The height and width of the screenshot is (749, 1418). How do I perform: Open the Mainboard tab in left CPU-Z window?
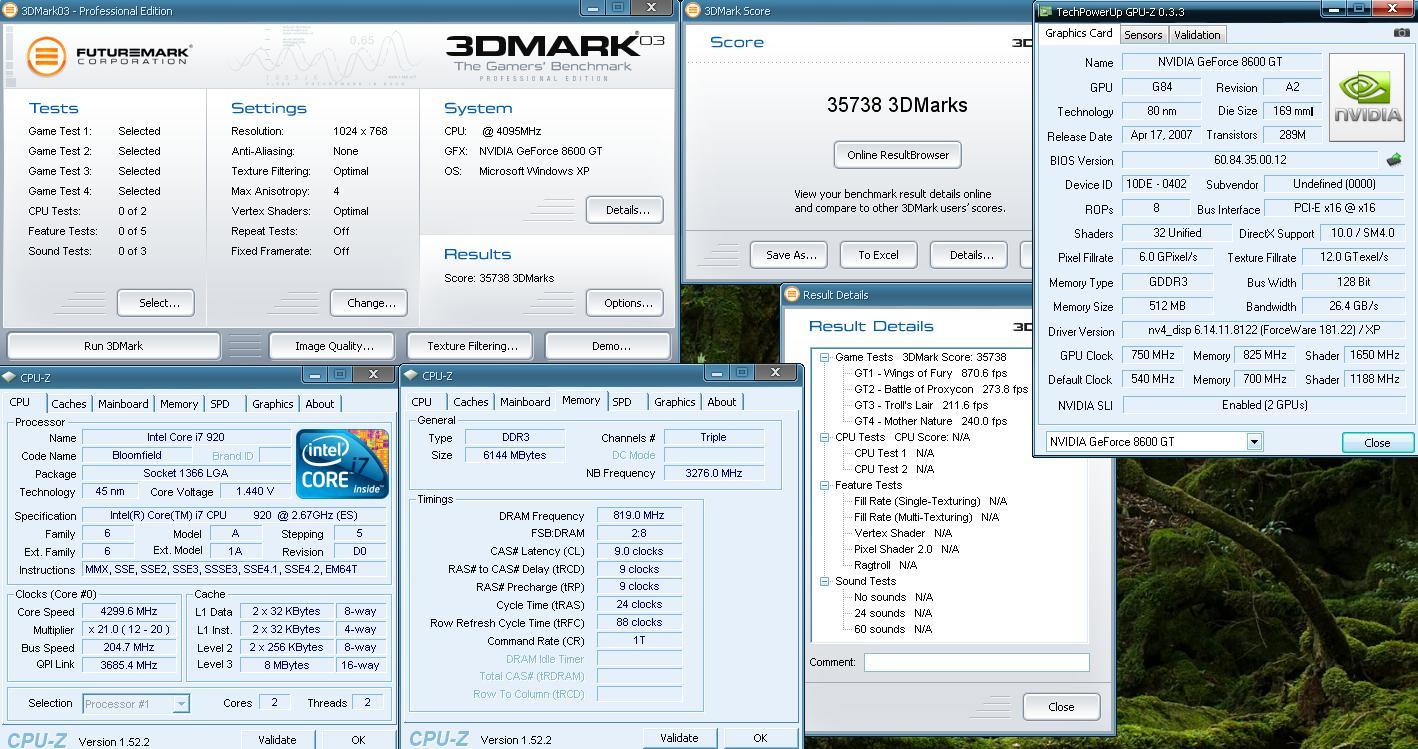pyautogui.click(x=124, y=404)
